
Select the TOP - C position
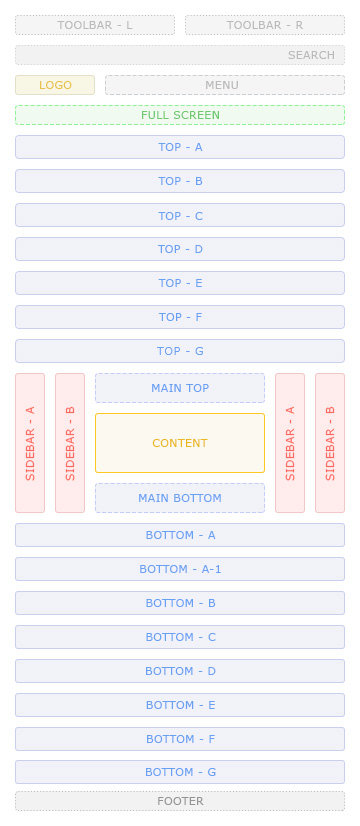tap(180, 215)
